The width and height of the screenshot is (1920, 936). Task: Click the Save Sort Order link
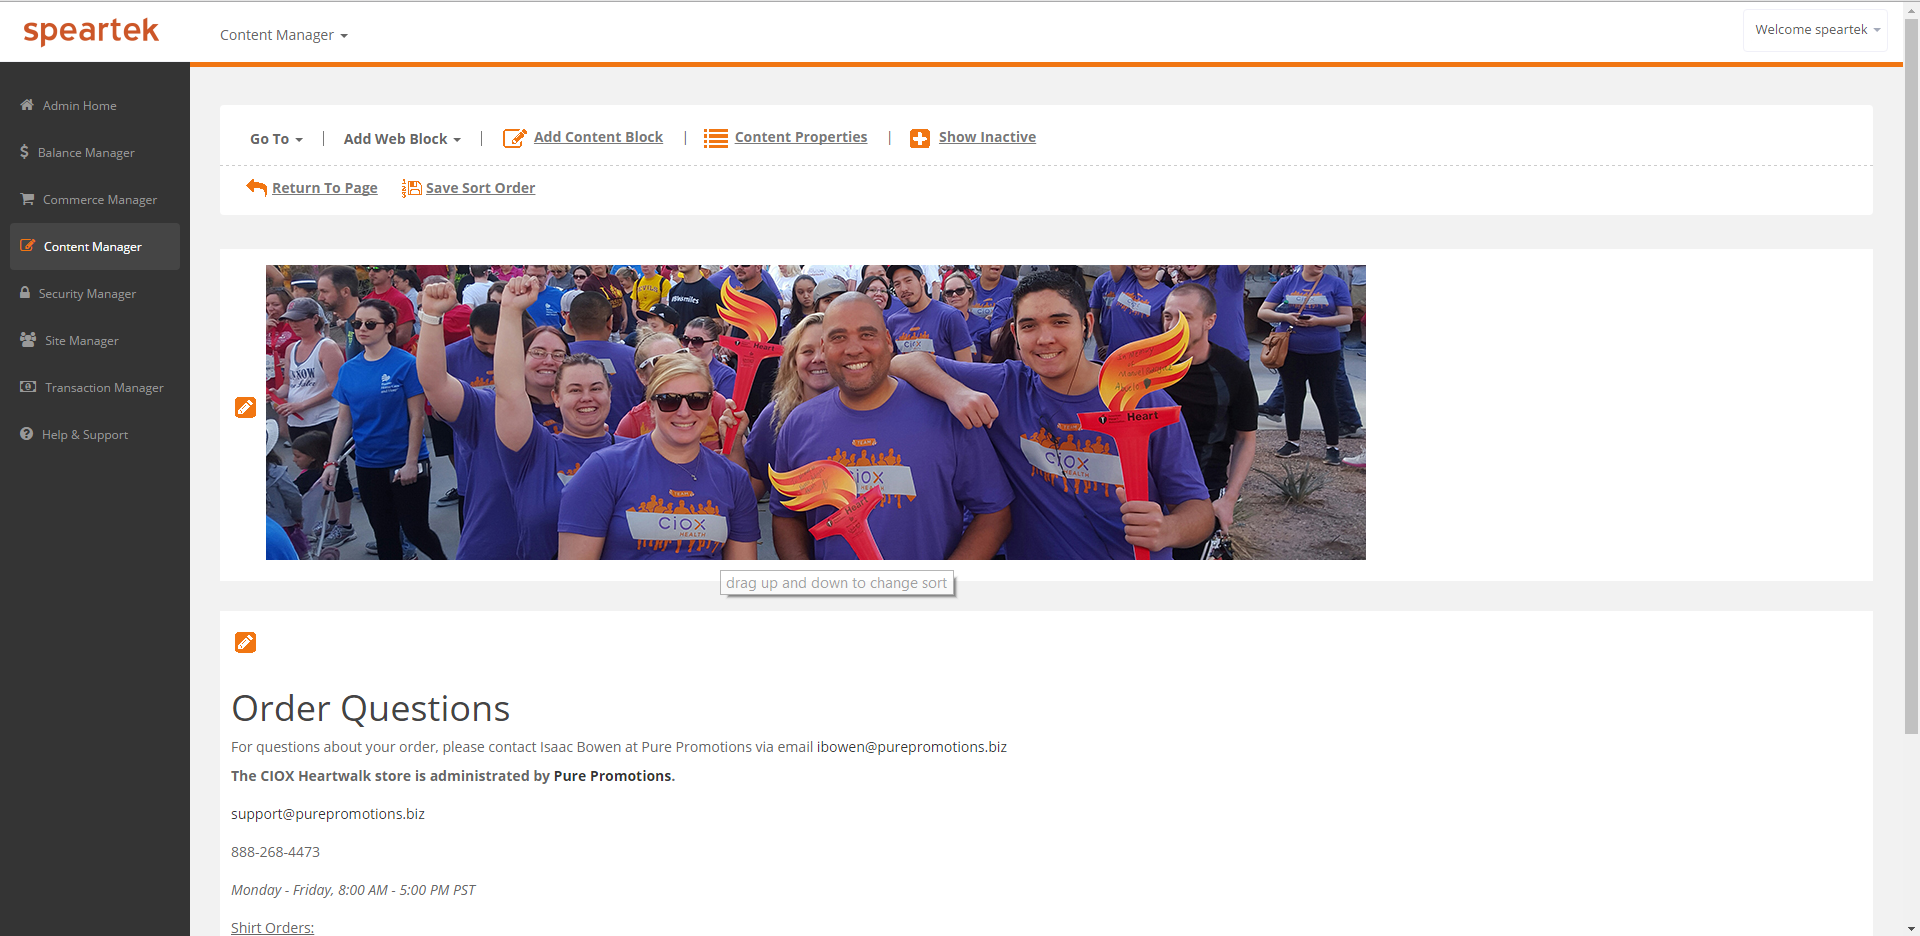[480, 188]
